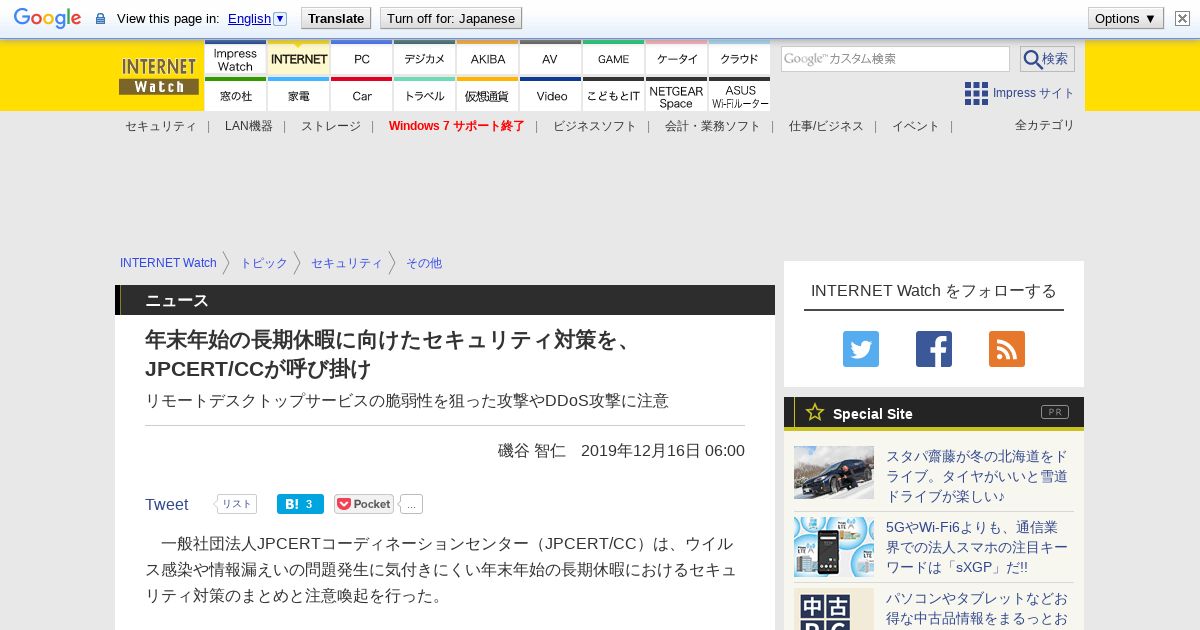Image resolution: width=1200 pixels, height=630 pixels.
Task: Open the 窓の杜 tab
Action: tap(235, 95)
